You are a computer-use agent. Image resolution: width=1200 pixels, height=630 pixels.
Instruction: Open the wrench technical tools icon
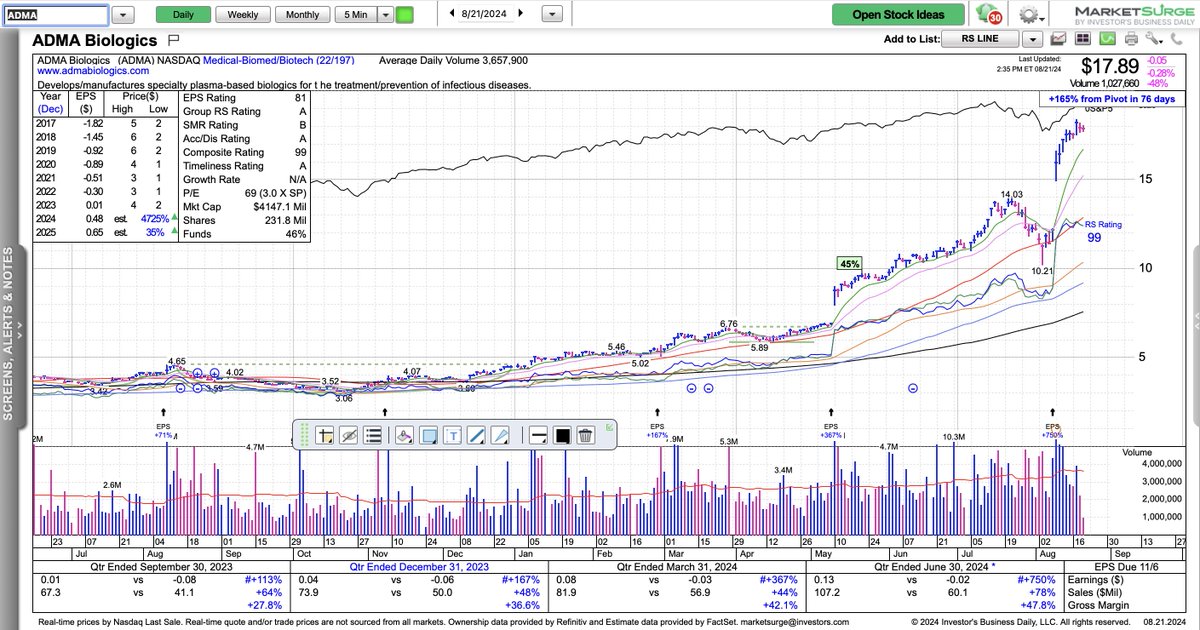tap(1153, 40)
